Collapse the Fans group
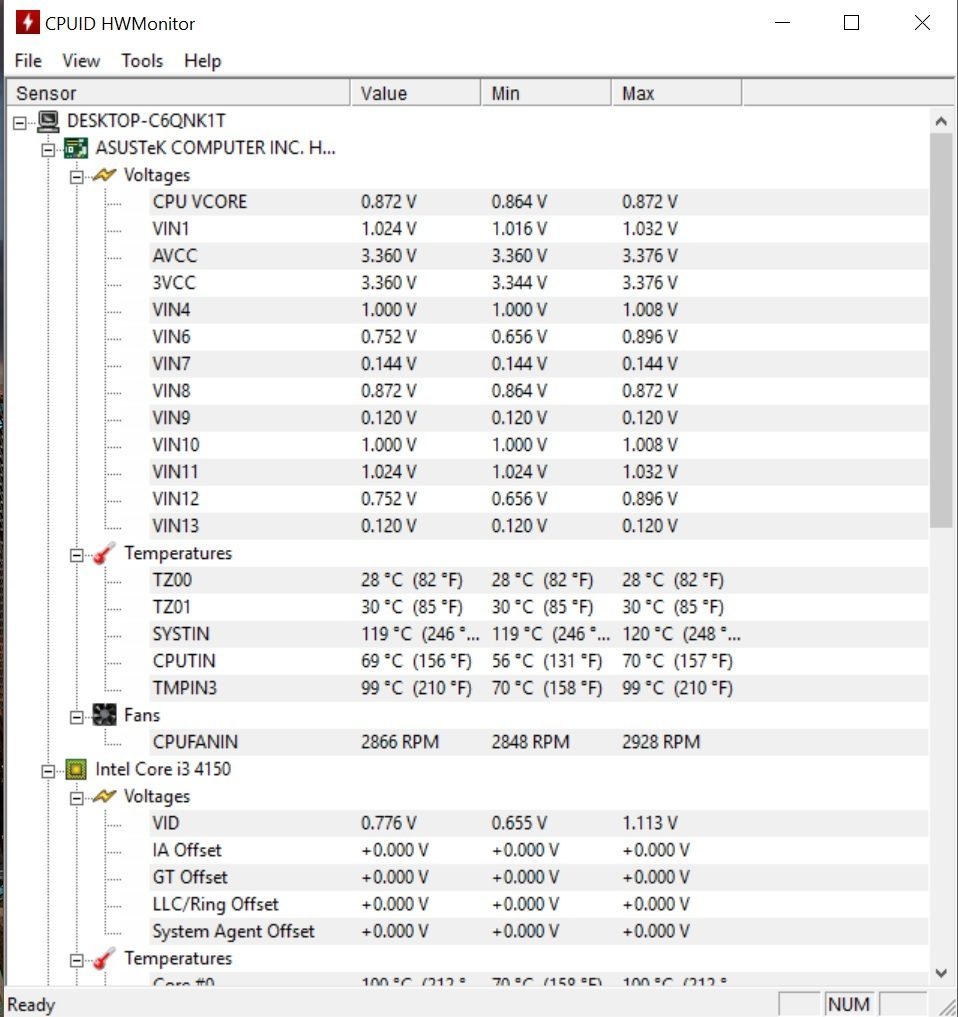Screen dimensions: 958x1017 [x=77, y=717]
